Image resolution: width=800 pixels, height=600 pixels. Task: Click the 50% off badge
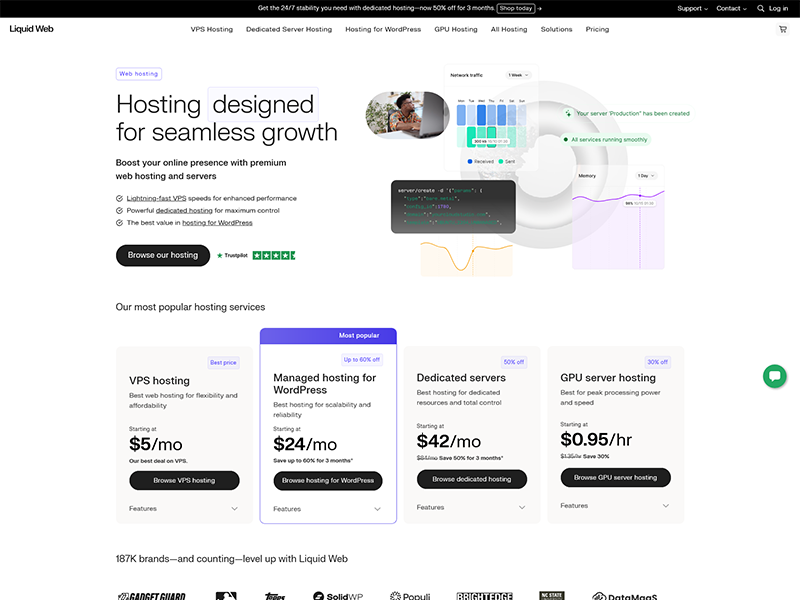coord(514,362)
